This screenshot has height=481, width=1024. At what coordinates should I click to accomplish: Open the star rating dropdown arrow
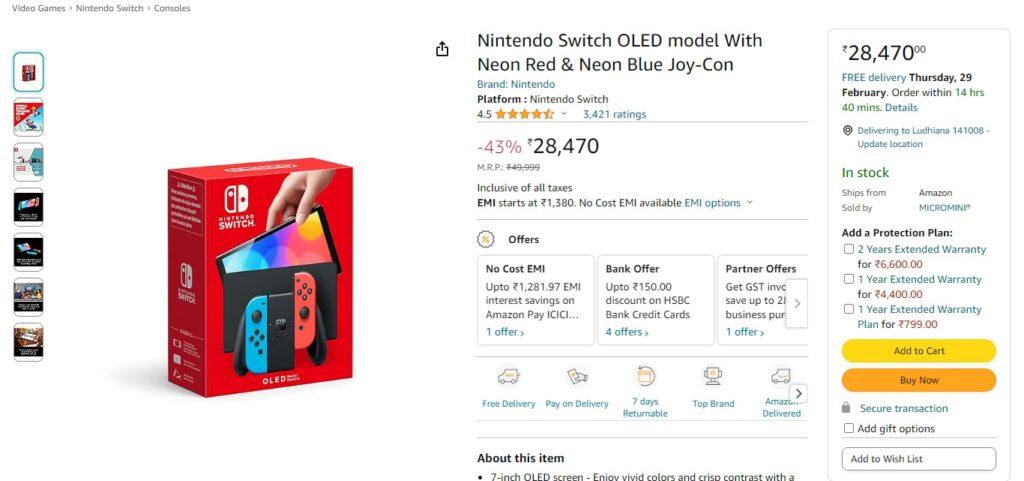[564, 114]
